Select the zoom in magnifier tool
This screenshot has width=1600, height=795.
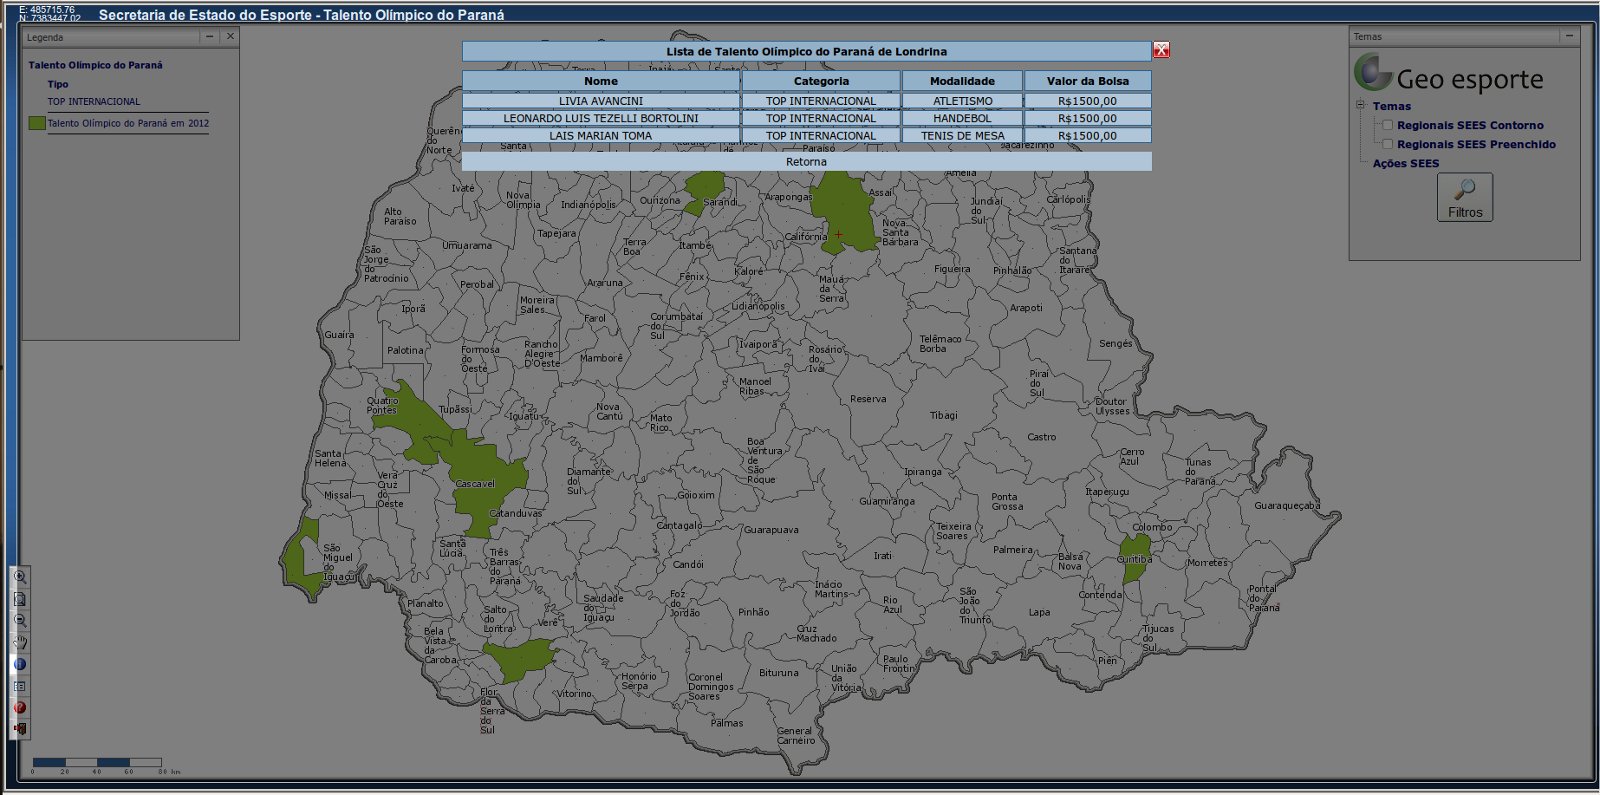19,577
